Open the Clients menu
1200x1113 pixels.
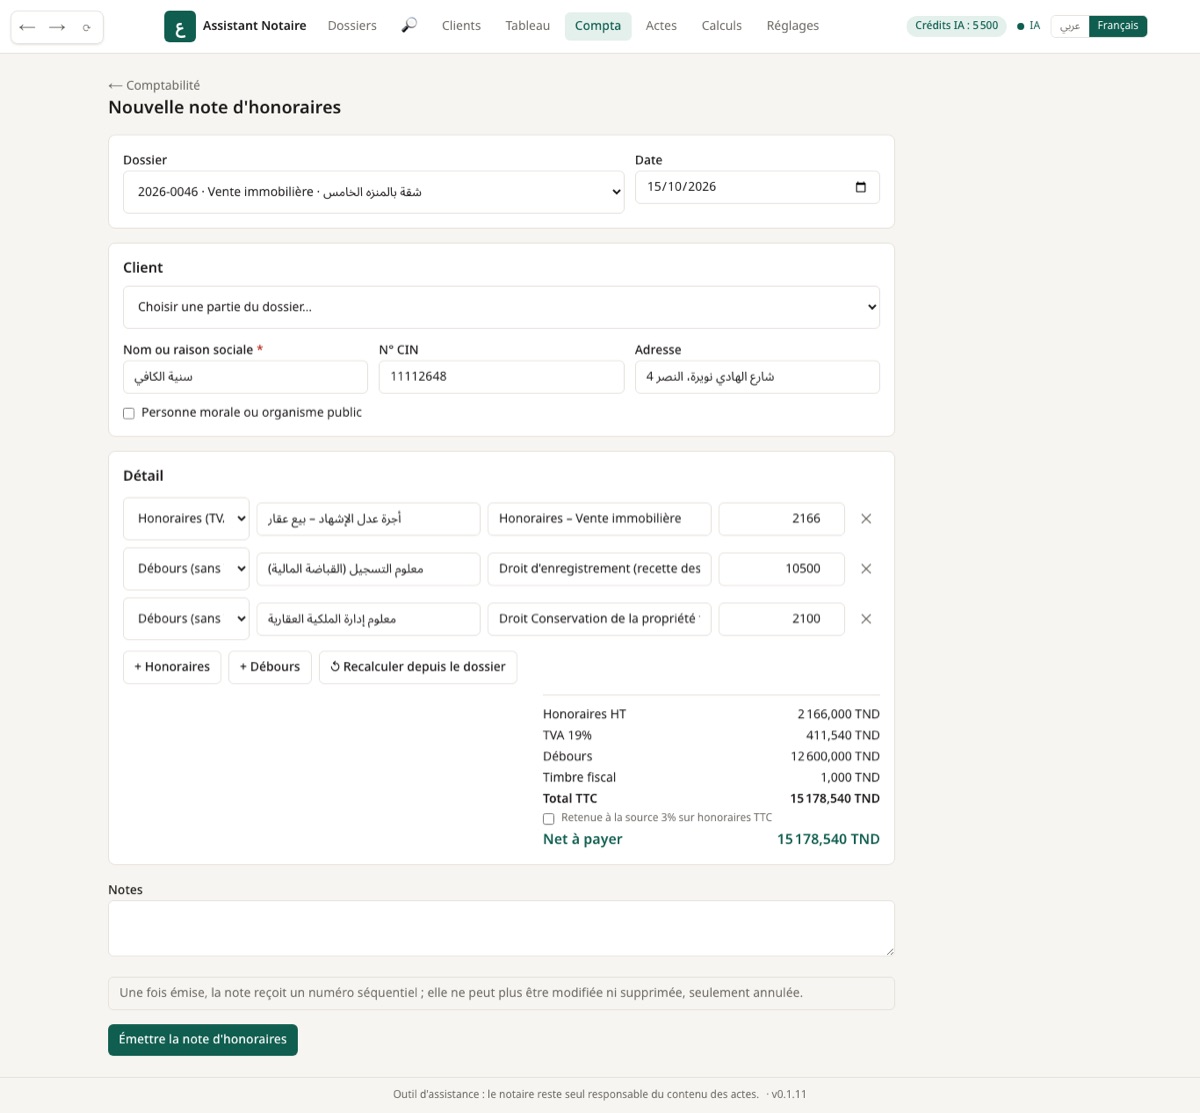461,26
